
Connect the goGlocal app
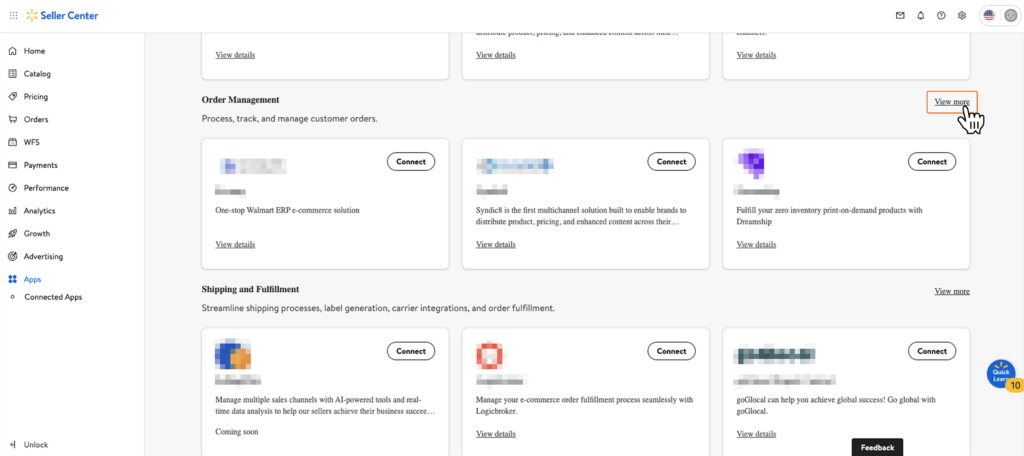[932, 351]
